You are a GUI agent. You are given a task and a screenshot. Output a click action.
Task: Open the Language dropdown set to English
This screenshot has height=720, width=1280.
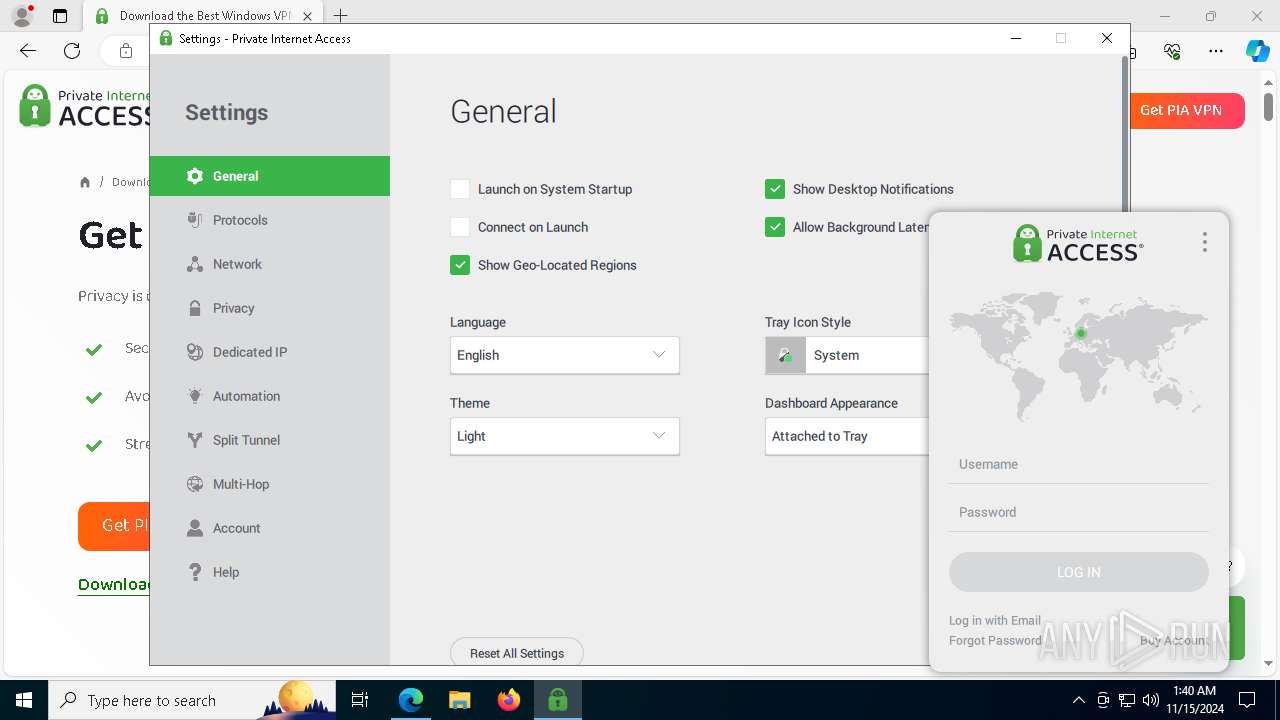point(565,355)
